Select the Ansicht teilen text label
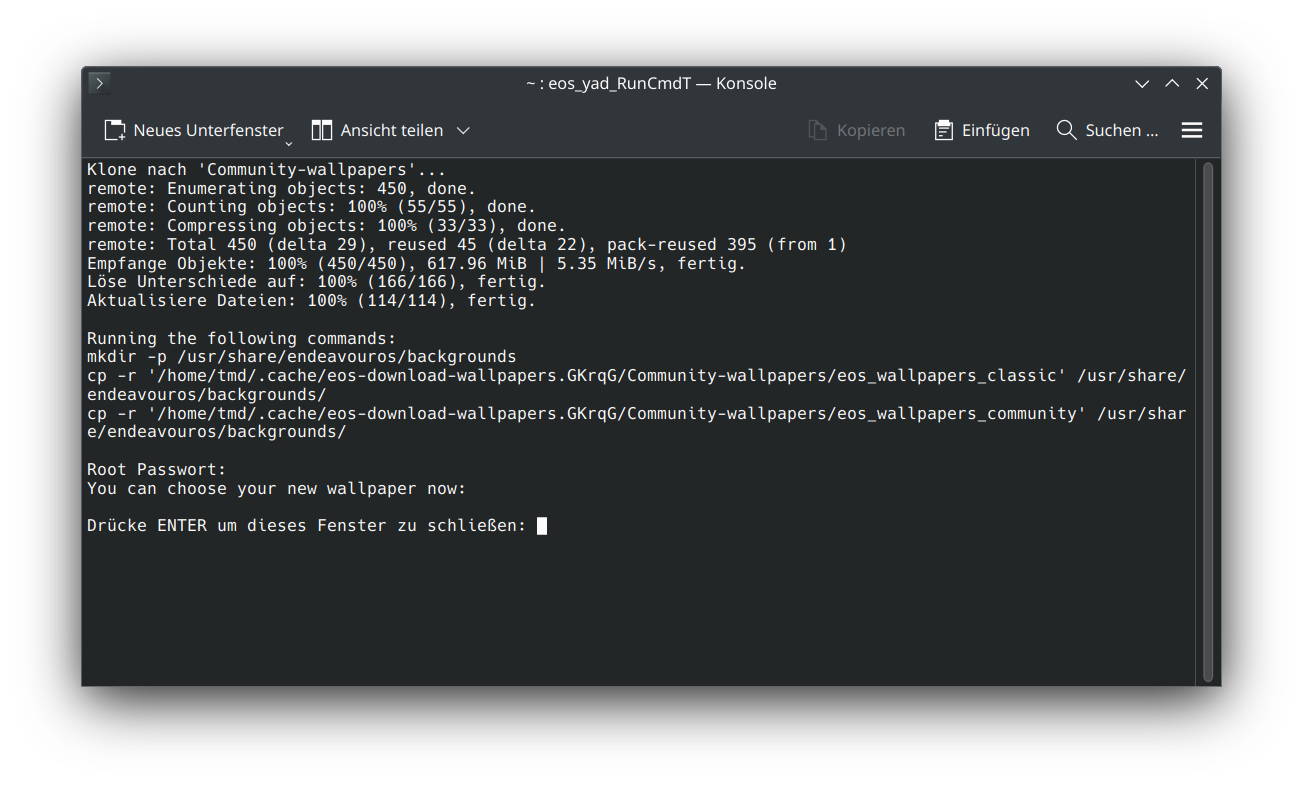This screenshot has height=785, width=1305. click(392, 131)
